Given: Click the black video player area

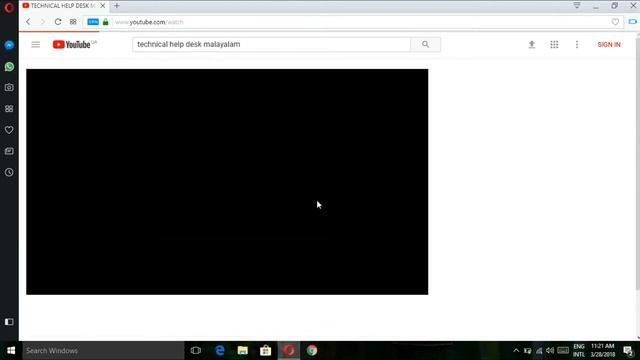Looking at the screenshot, I should click(x=227, y=182).
